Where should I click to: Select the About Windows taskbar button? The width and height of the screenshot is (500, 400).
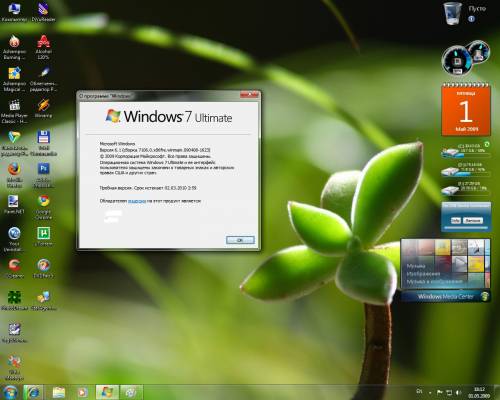pos(107,392)
